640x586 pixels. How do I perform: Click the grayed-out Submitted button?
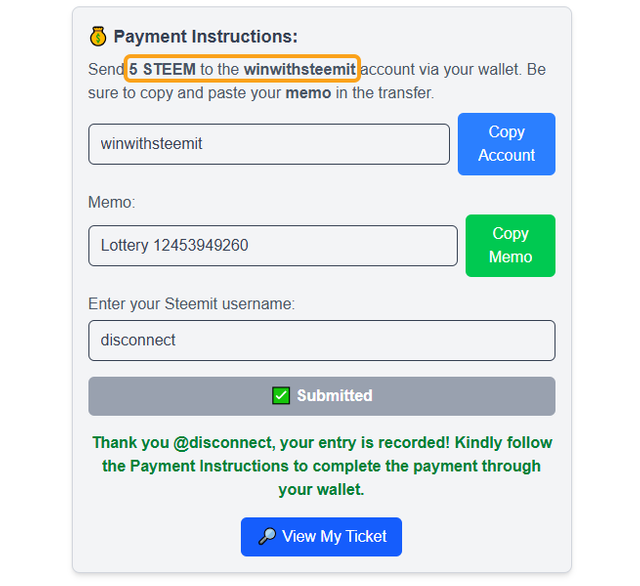coord(322,396)
